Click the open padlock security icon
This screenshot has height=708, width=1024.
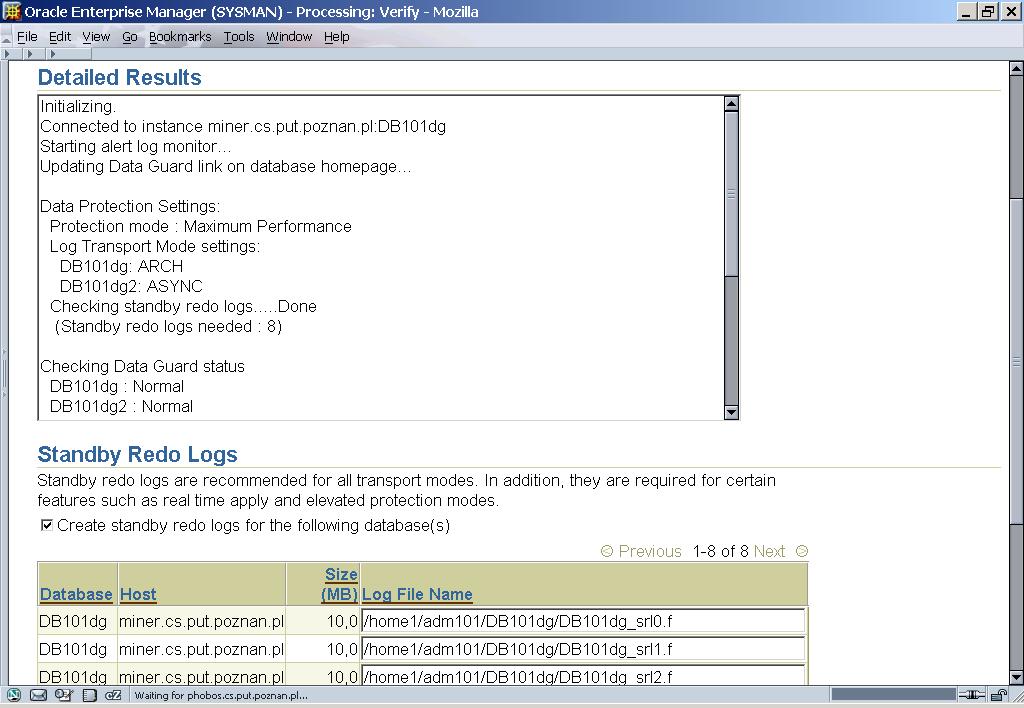[999, 695]
